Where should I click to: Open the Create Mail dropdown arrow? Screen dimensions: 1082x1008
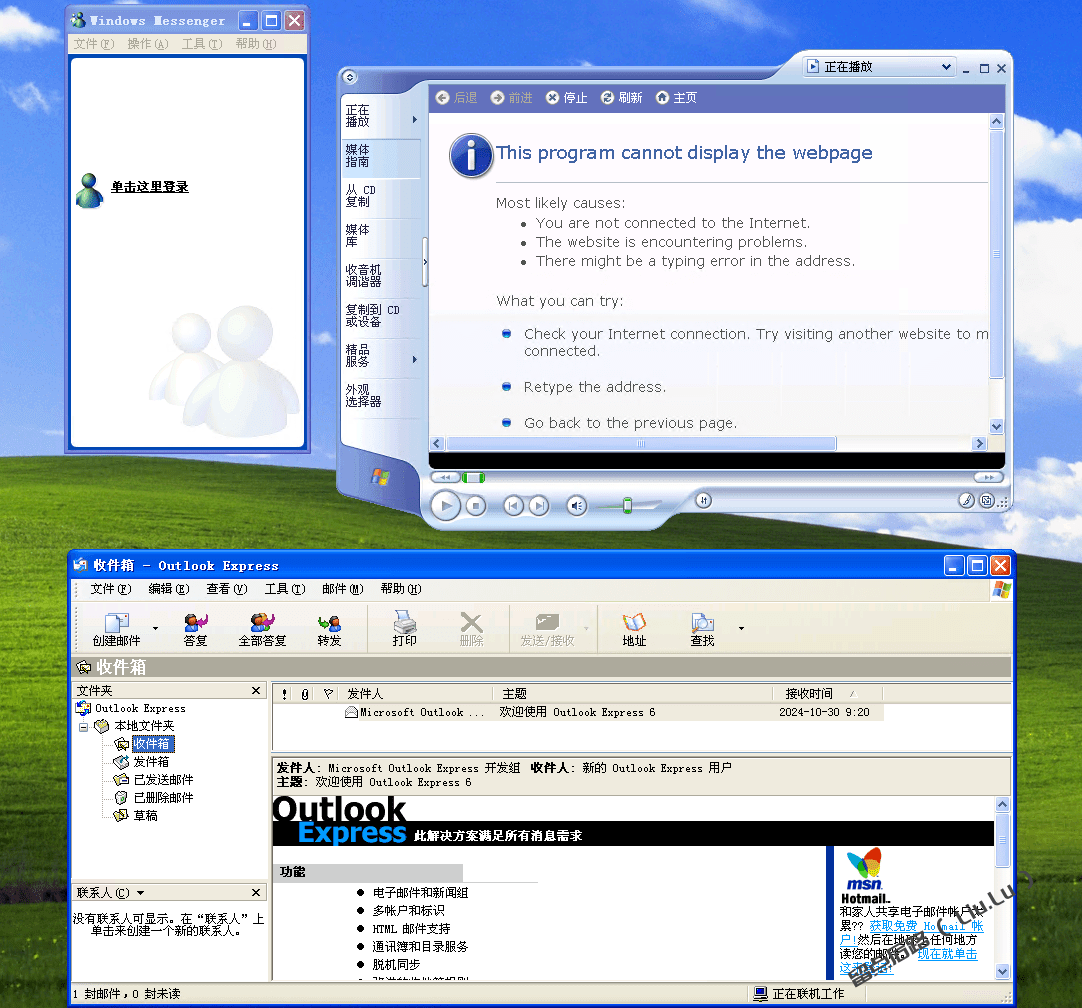pyautogui.click(x=155, y=629)
